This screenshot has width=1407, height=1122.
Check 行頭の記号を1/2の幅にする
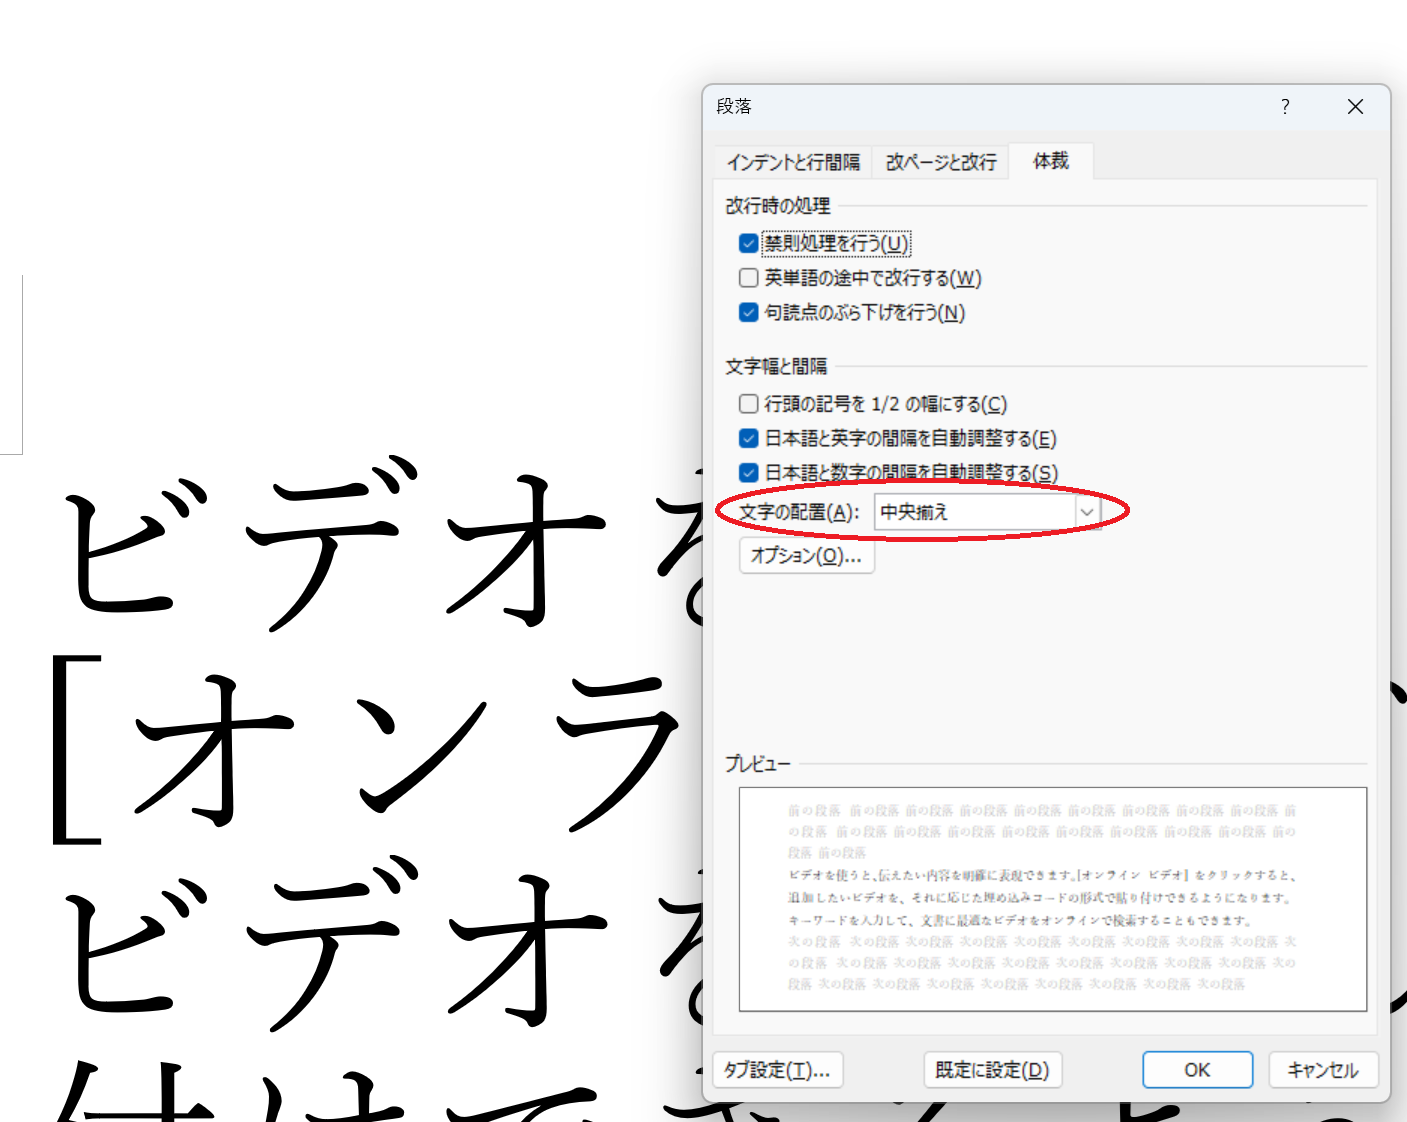tap(748, 404)
